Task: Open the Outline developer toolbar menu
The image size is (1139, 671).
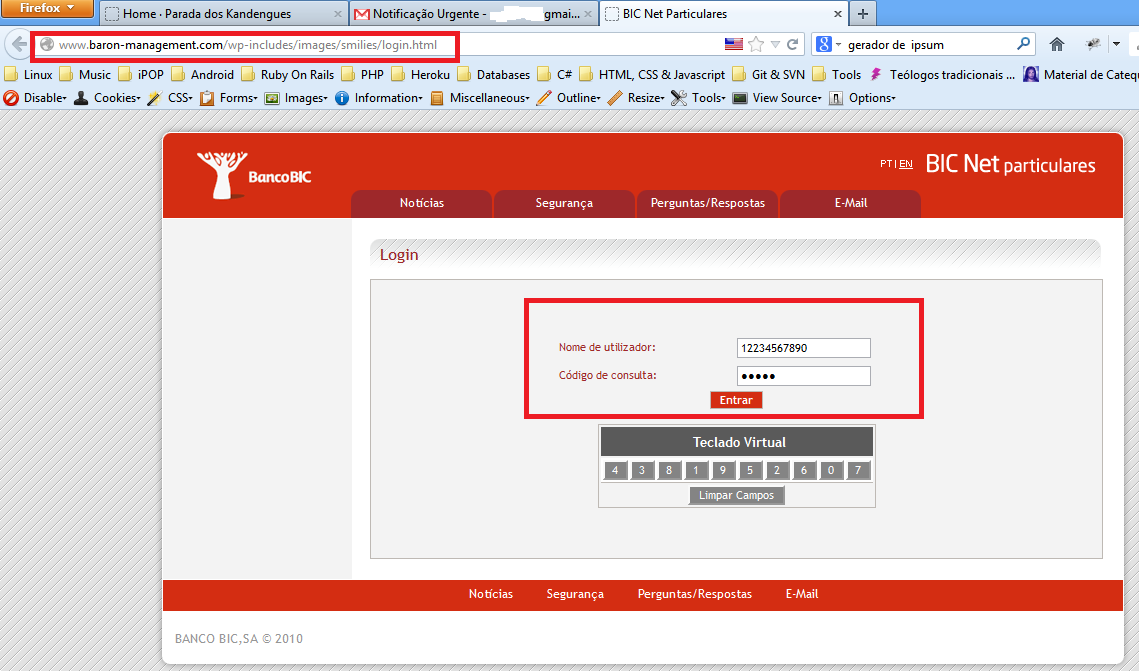Action: pyautogui.click(x=569, y=97)
